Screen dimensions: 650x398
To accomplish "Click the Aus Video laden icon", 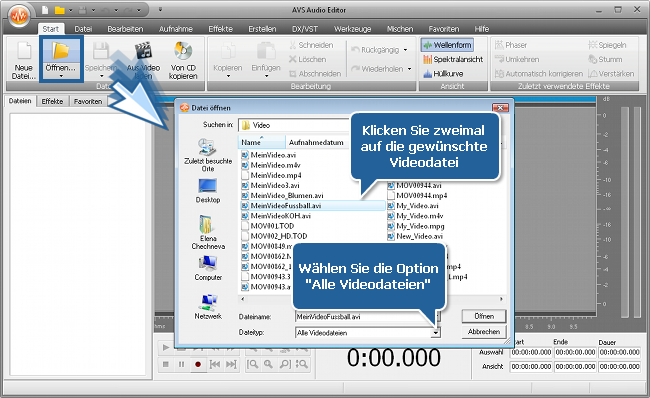I will click(143, 51).
